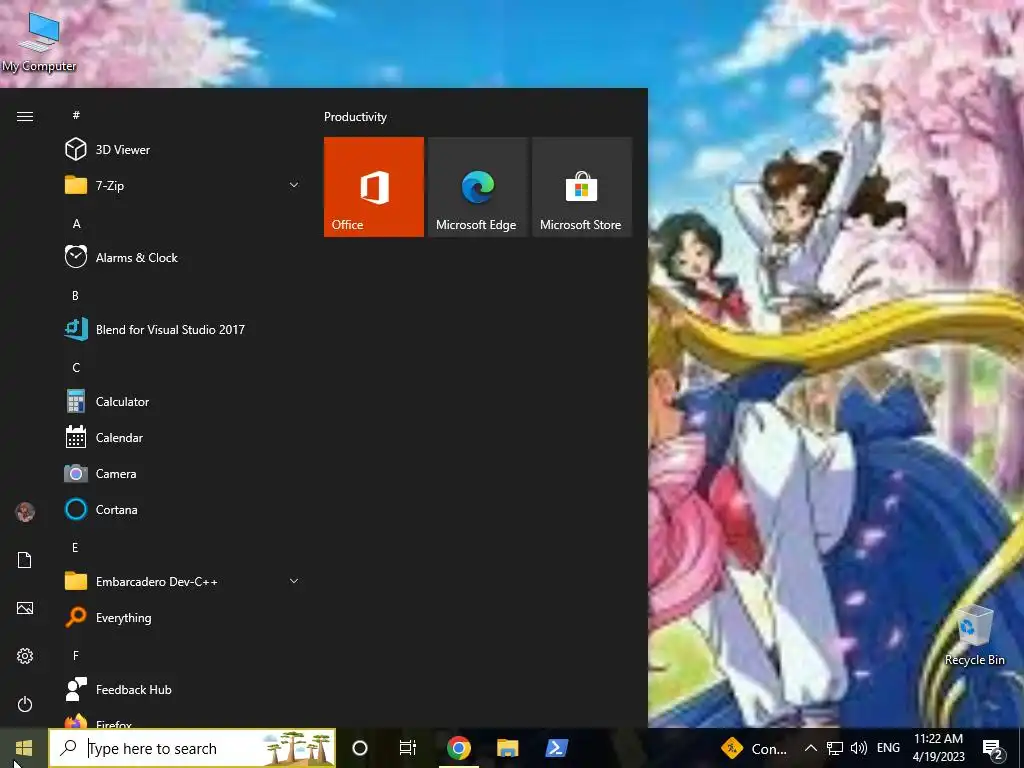This screenshot has height=768, width=1024.
Task: Open Cortana from the app list
Action: pos(183,509)
